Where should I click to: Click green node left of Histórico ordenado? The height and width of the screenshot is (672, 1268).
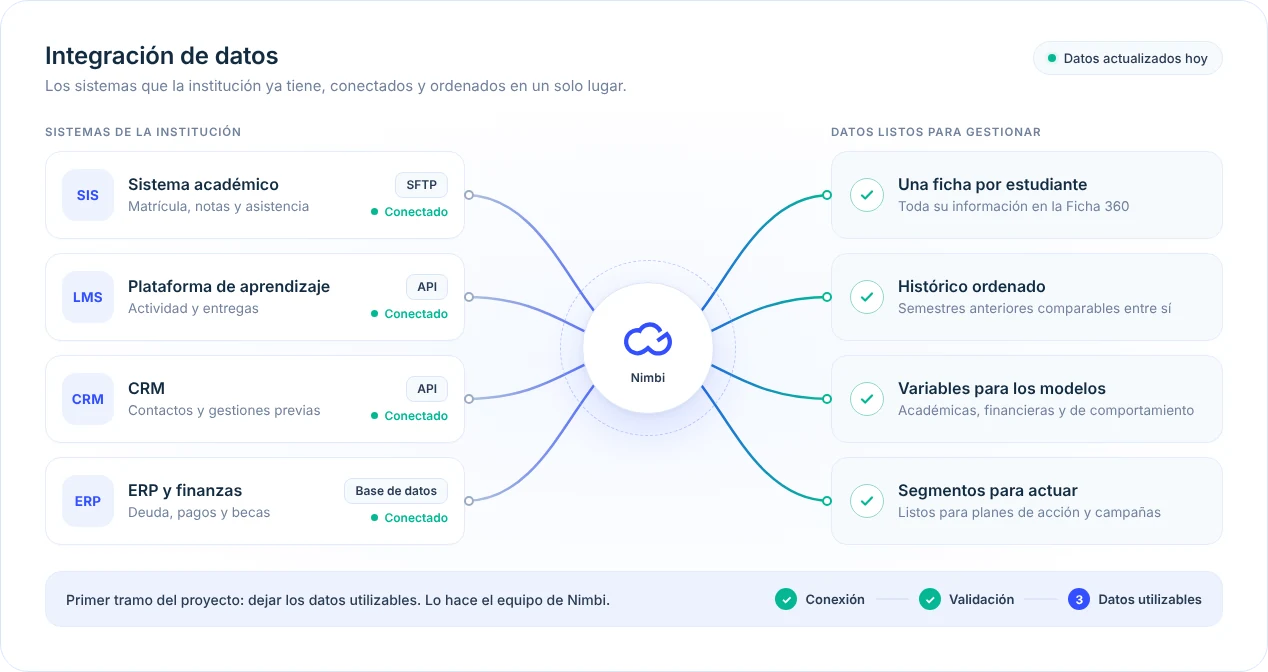(827, 297)
